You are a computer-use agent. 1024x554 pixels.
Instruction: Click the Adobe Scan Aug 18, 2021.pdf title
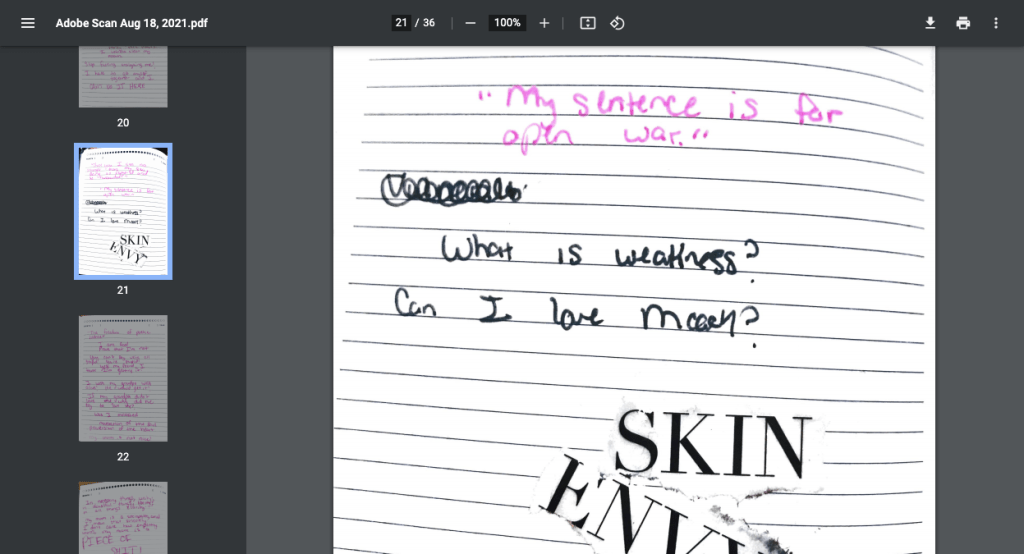coord(132,23)
